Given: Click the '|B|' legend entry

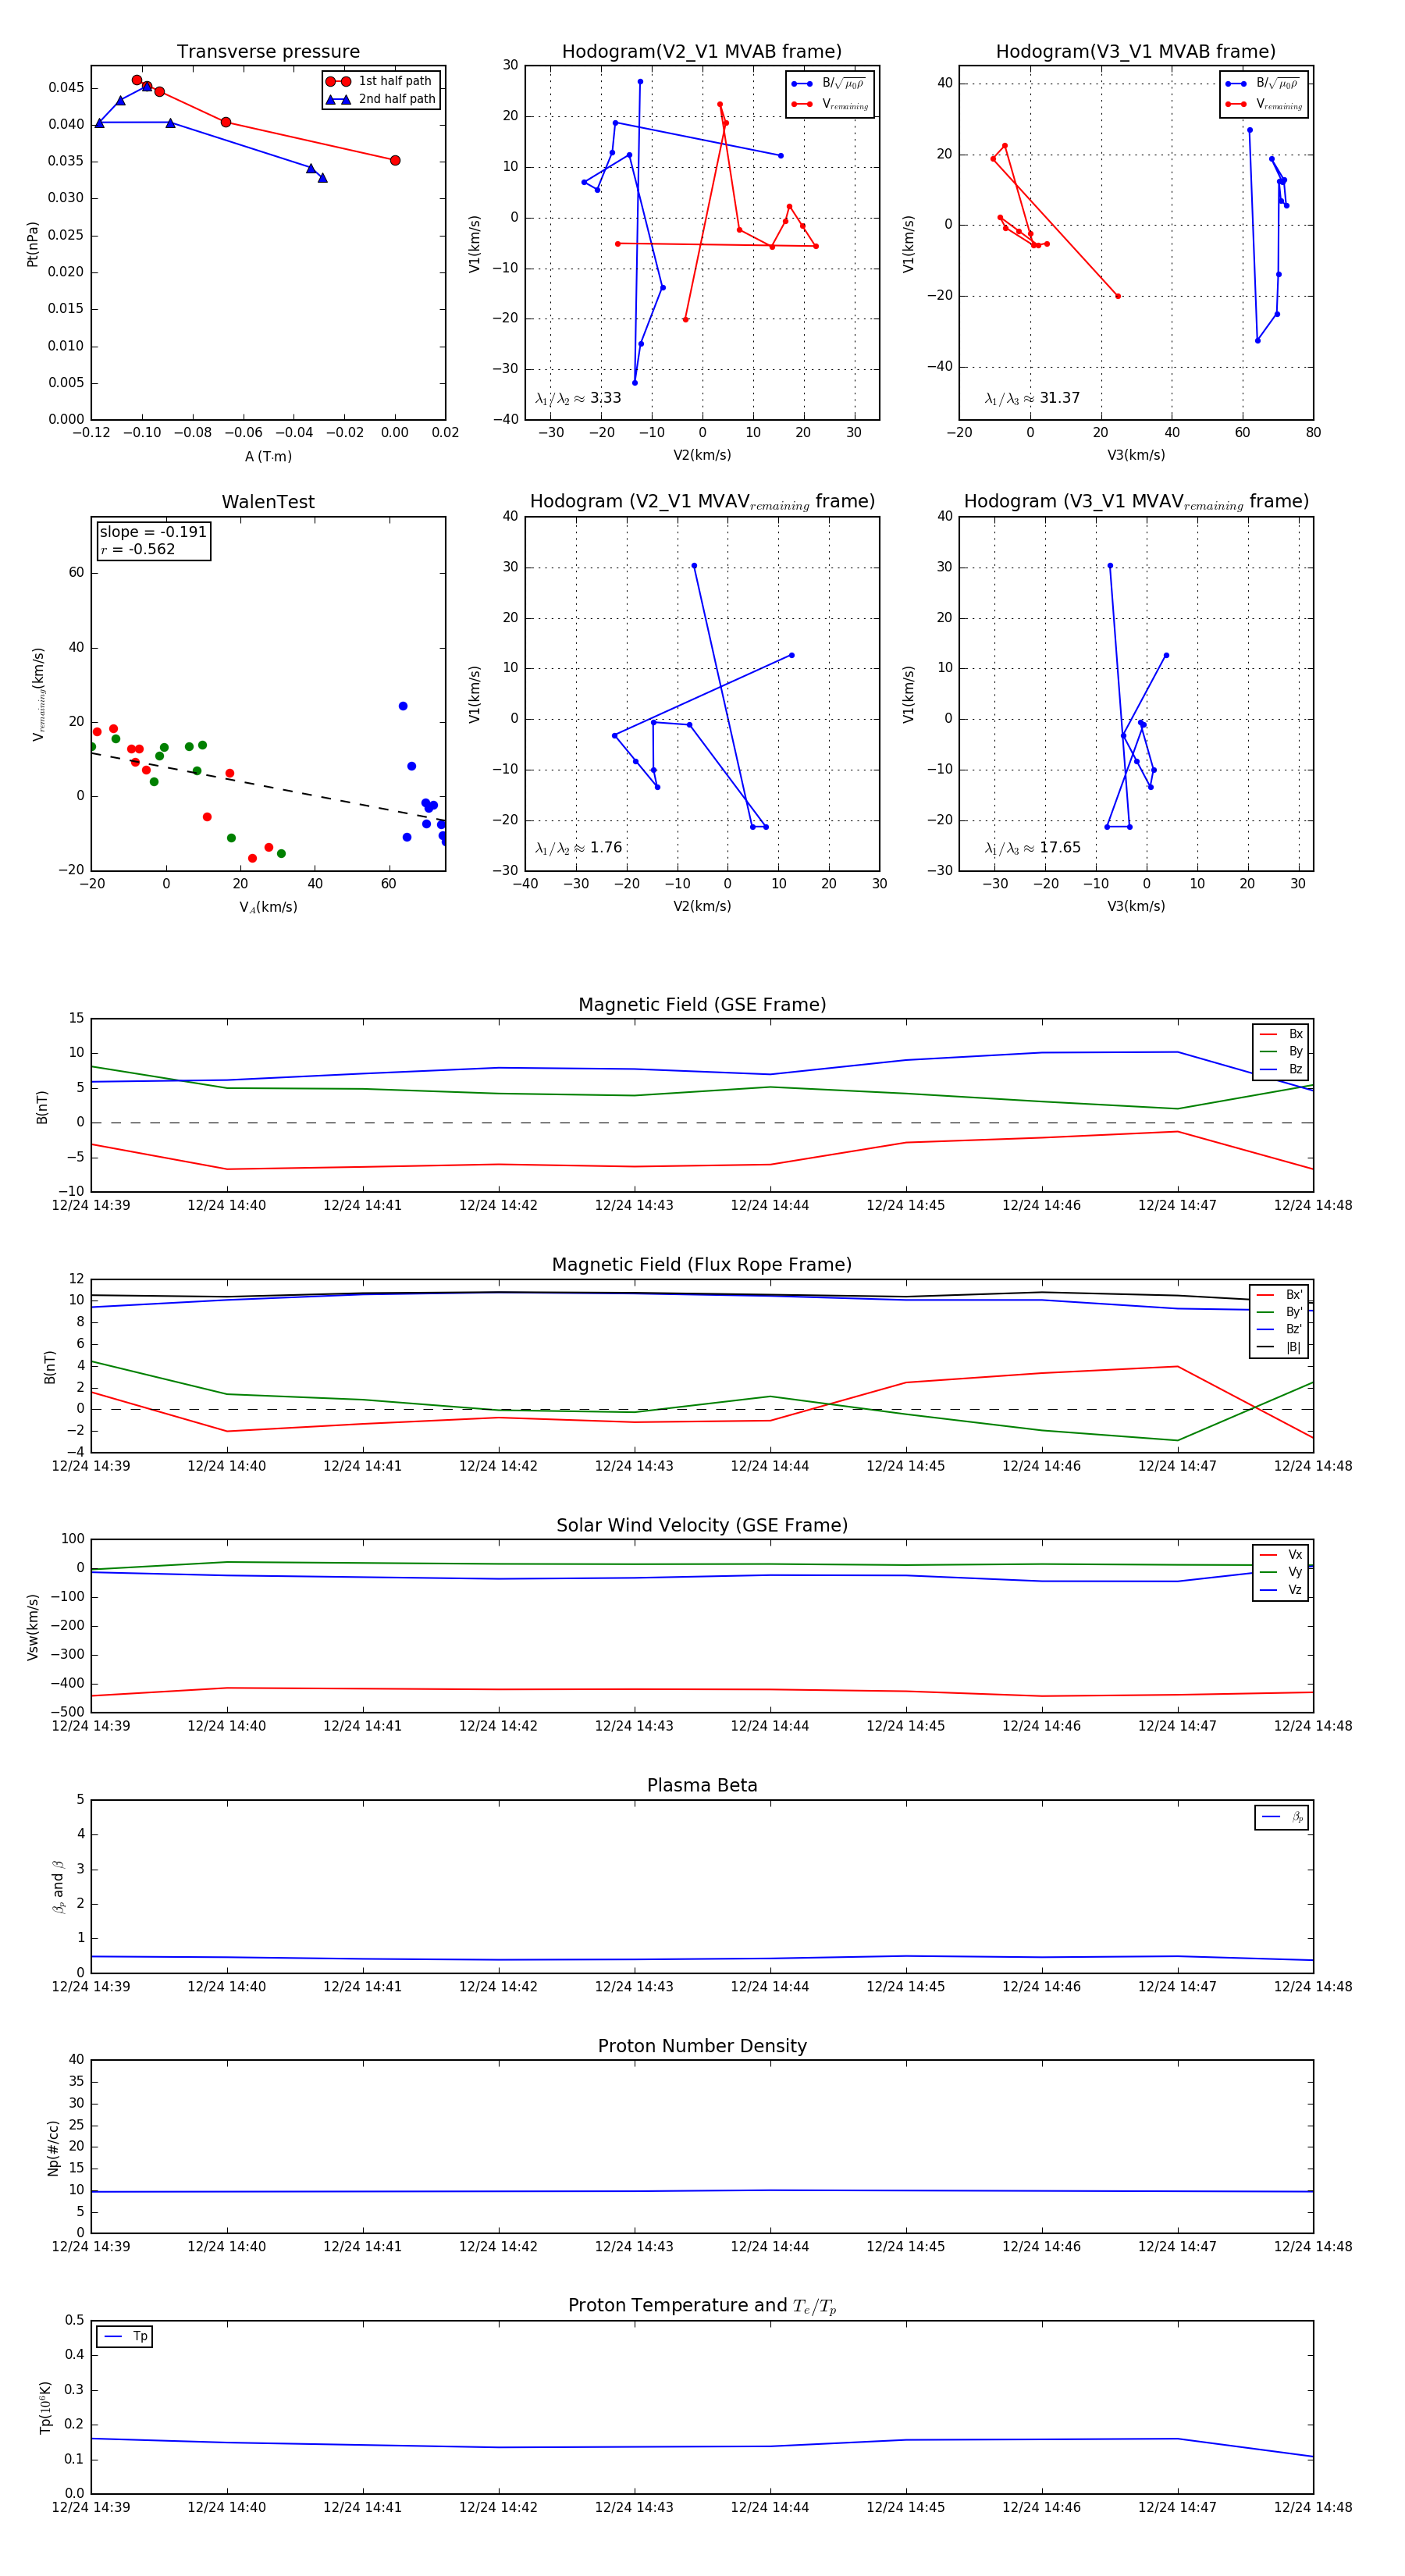Looking at the screenshot, I should click(1280, 1347).
